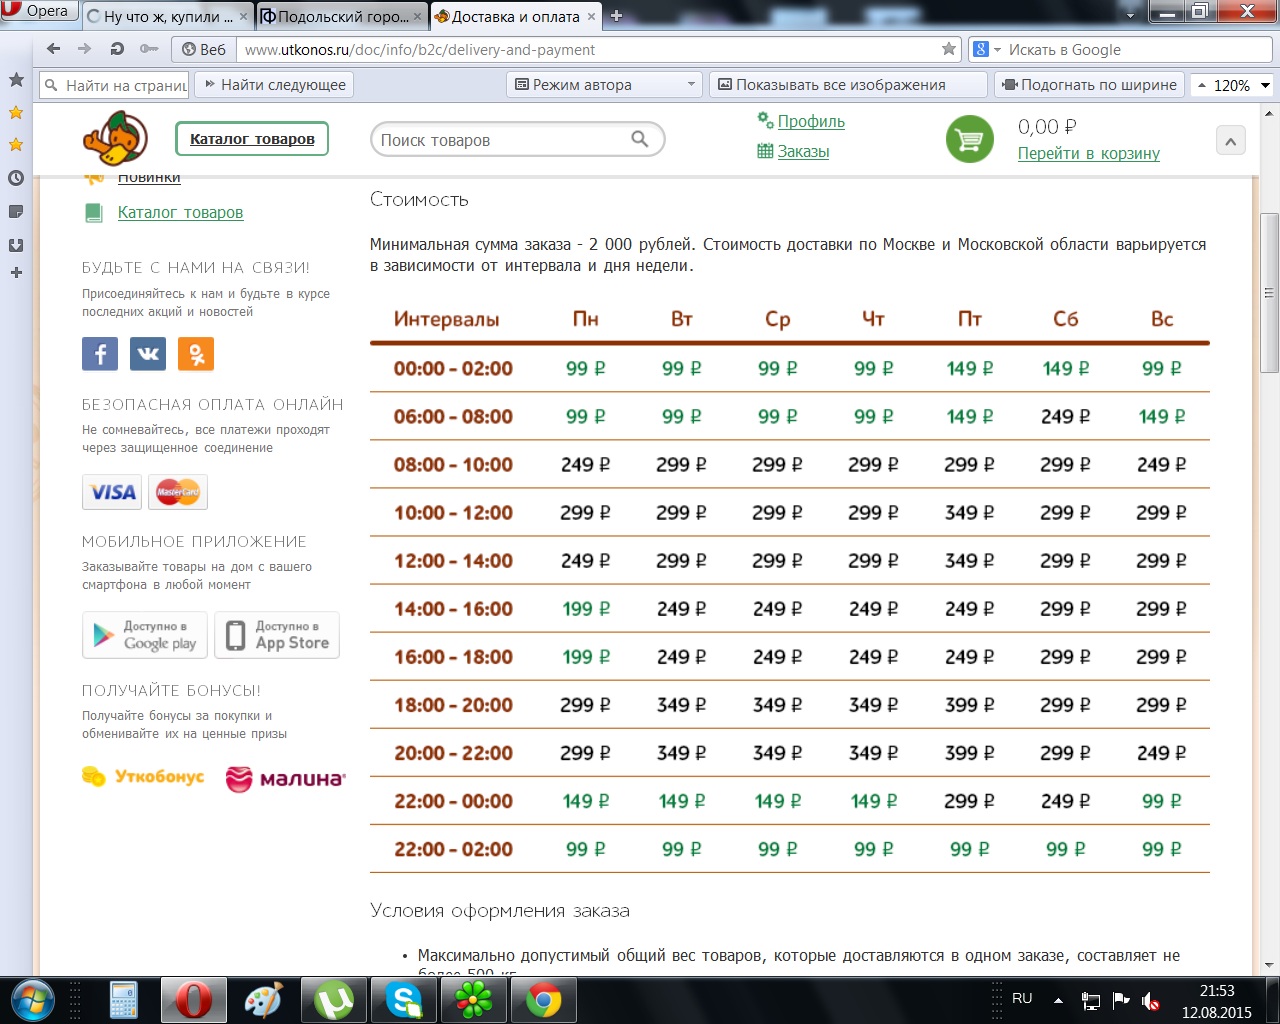Screen dimensions: 1280x1024
Task: Click the Utkonos duck logo
Action: [x=115, y=138]
